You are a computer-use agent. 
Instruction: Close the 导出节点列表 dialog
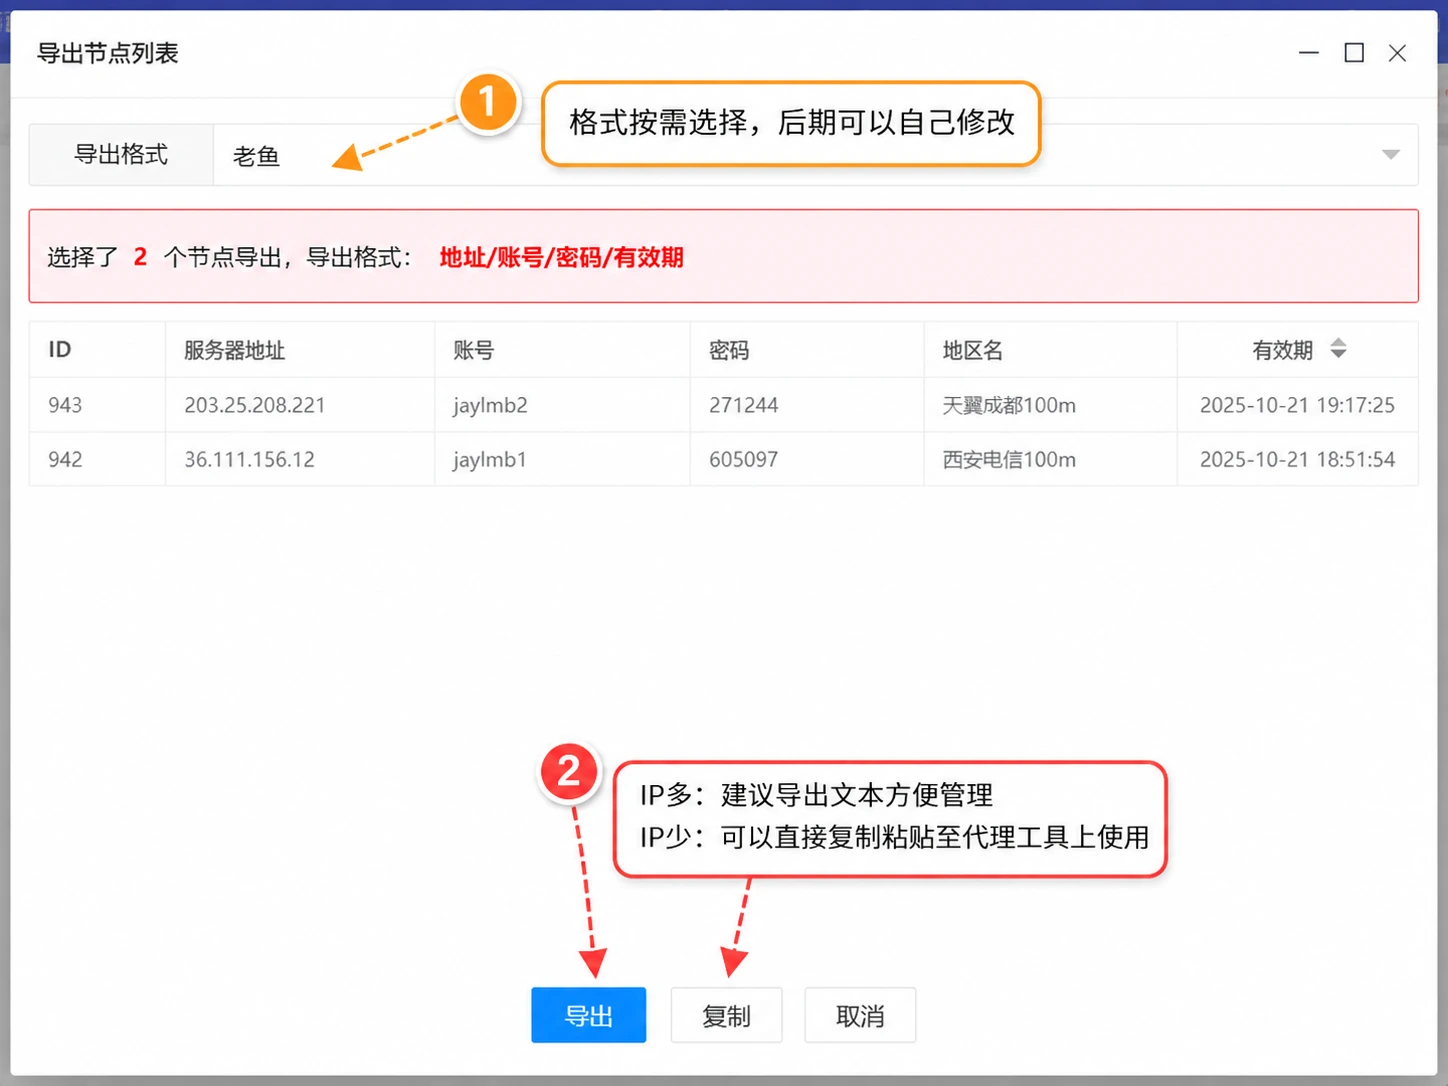point(1397,53)
